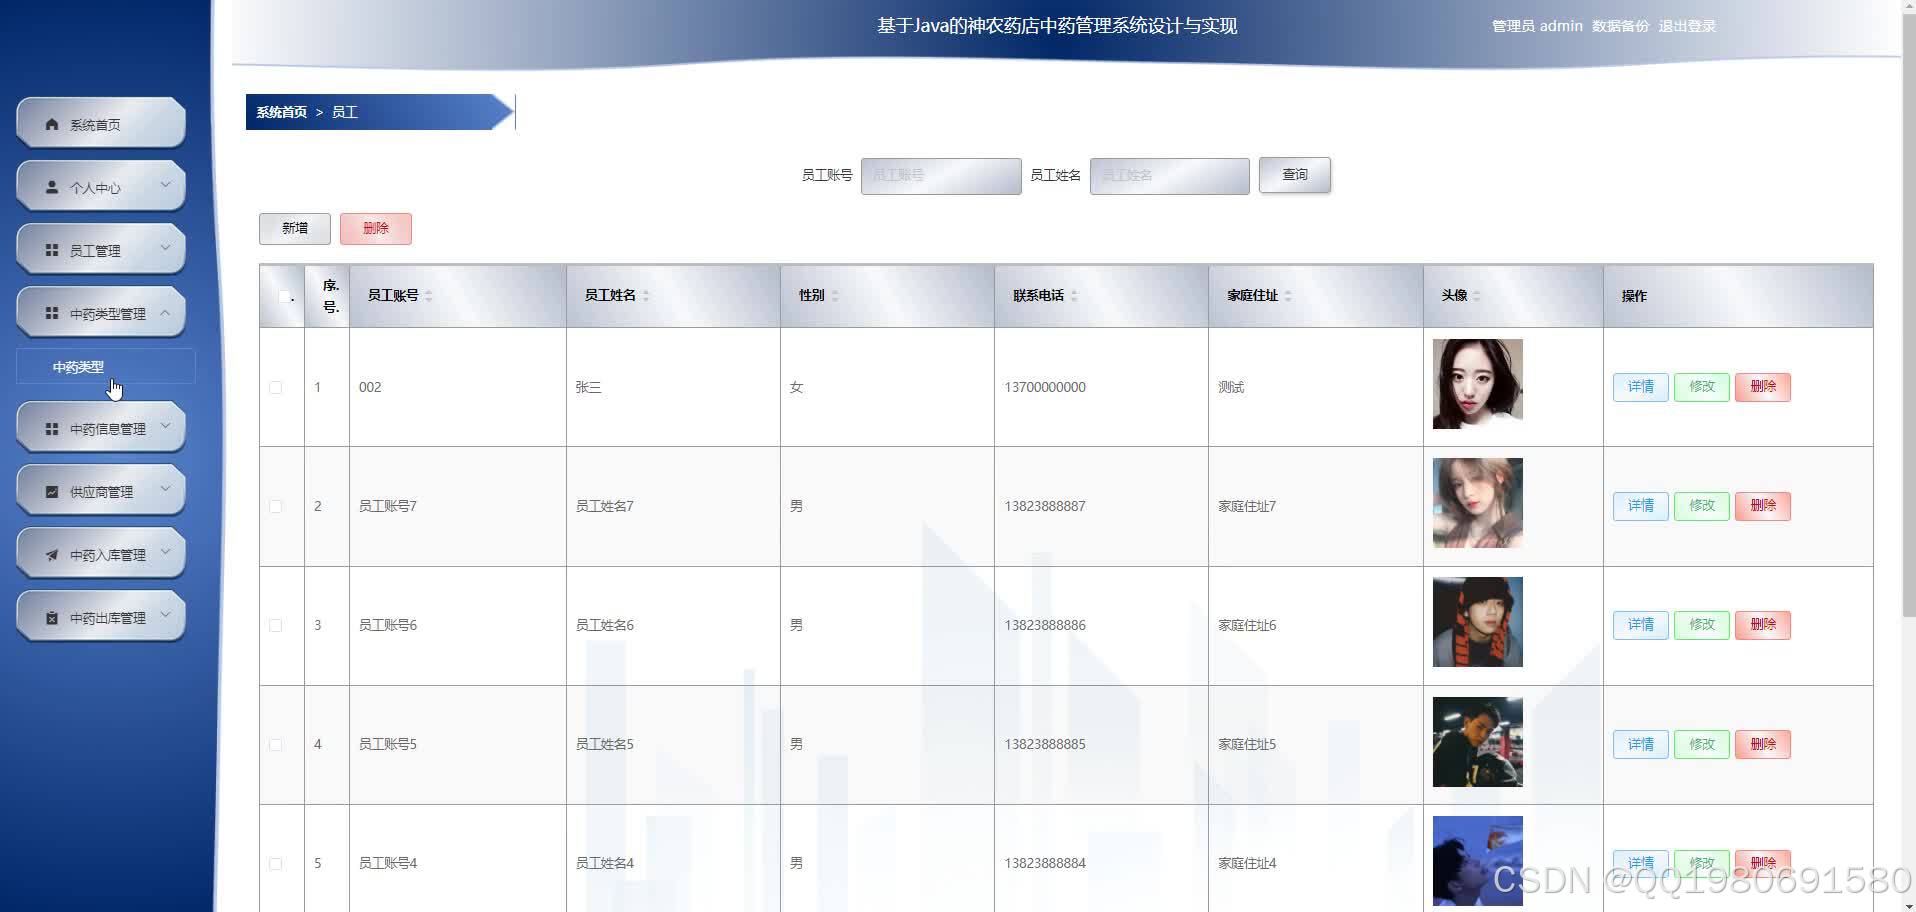Focus the 员工姓名 search input
The height and width of the screenshot is (912, 1916).
coord(1169,175)
